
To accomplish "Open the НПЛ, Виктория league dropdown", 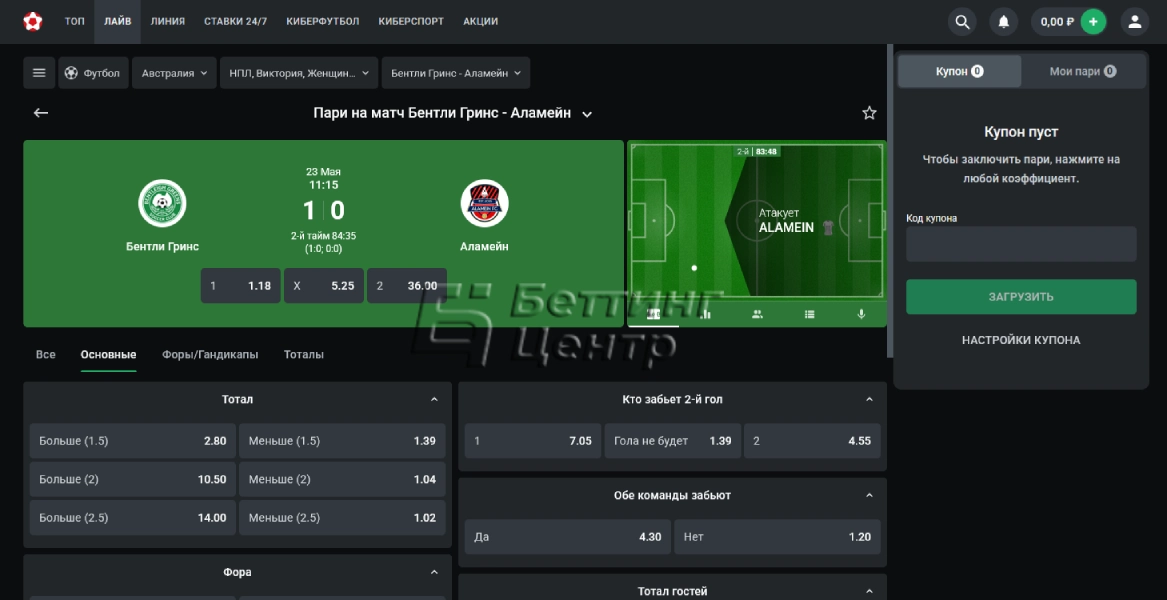I will [298, 73].
